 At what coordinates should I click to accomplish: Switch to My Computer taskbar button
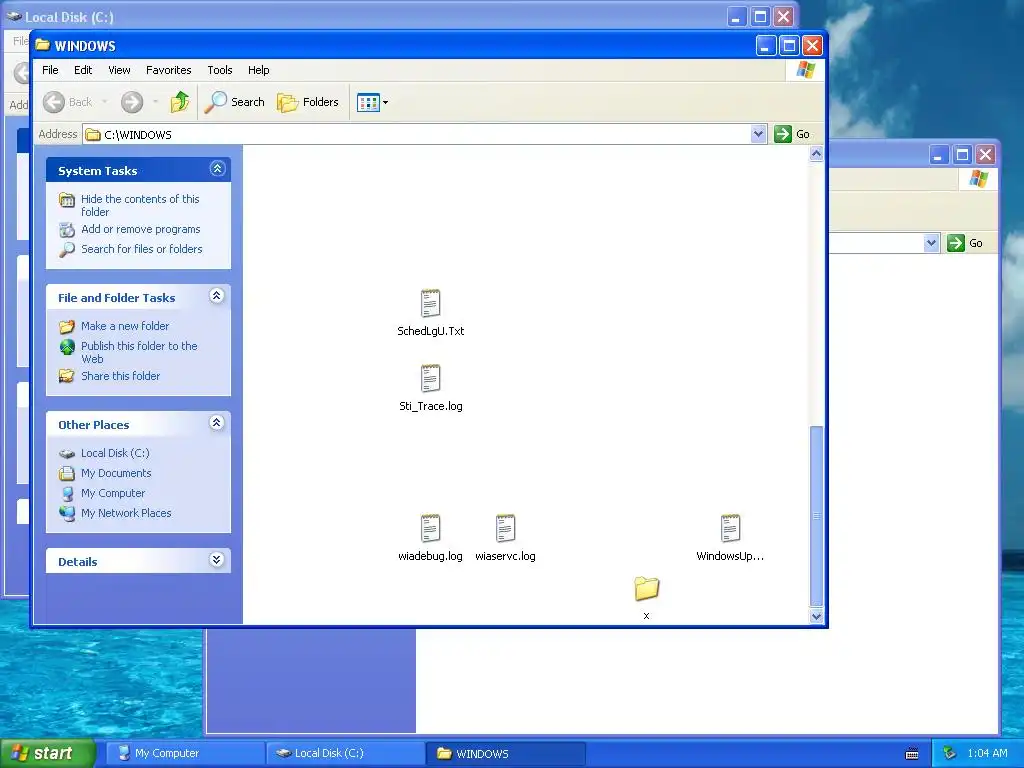pyautogui.click(x=185, y=754)
